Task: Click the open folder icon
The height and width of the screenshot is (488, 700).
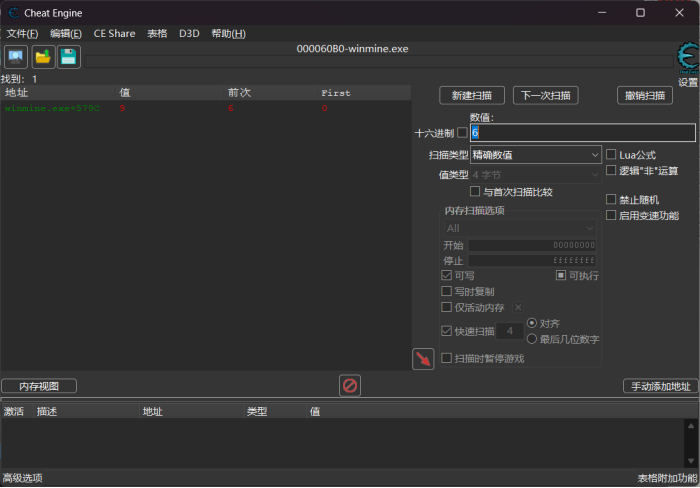Action: [43, 57]
